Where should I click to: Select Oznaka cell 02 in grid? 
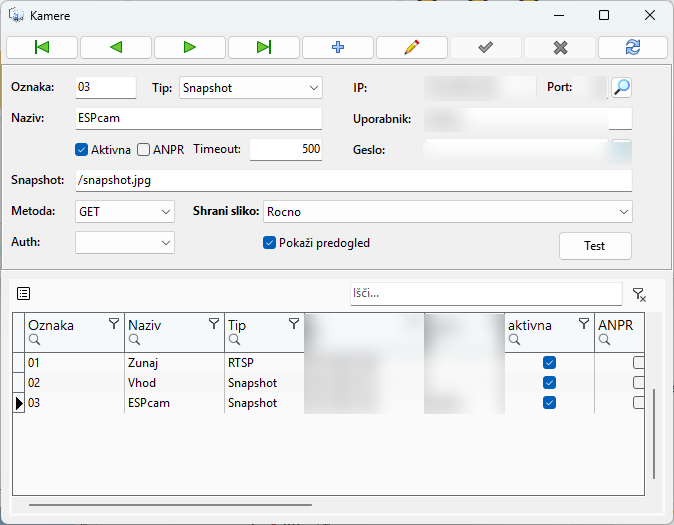click(74, 383)
